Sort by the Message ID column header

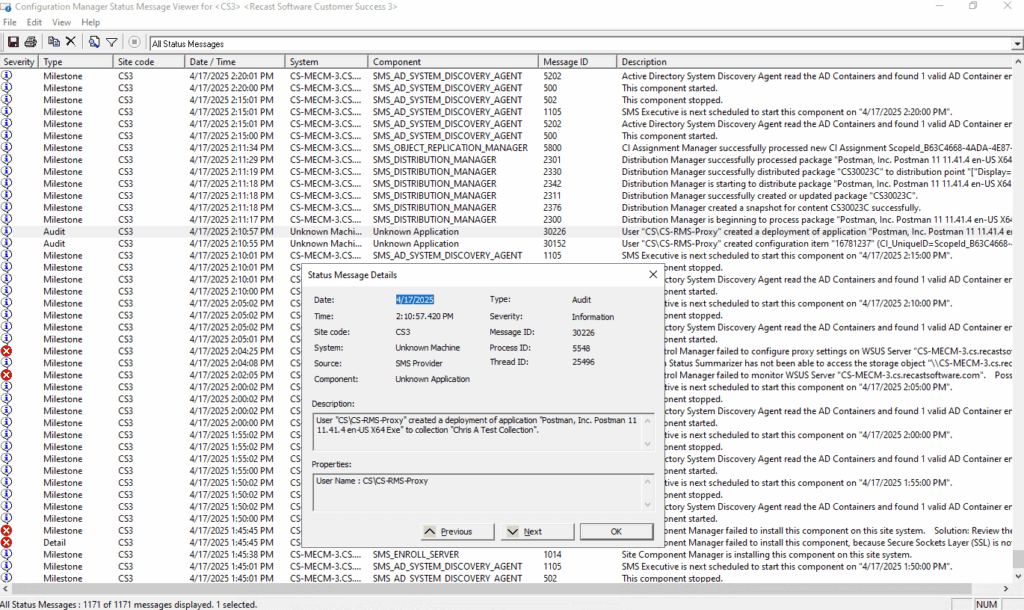click(x=565, y=62)
